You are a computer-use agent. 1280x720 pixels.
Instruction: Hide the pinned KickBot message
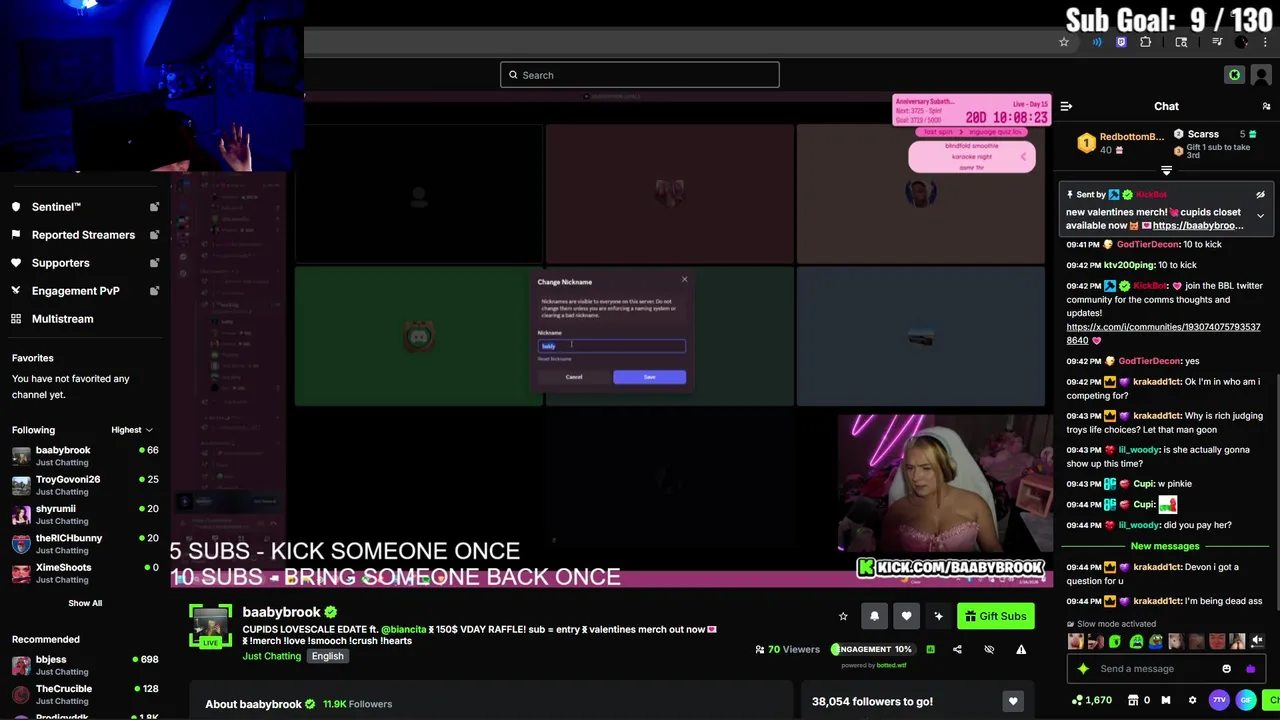pyautogui.click(x=1260, y=195)
